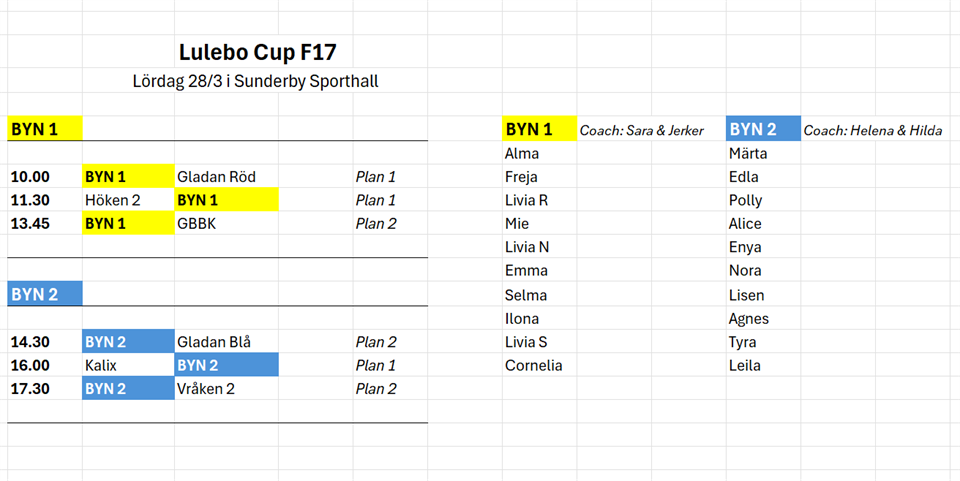
Task: Click the "Coach: Sara & Jerker" cell
Action: [x=642, y=130]
